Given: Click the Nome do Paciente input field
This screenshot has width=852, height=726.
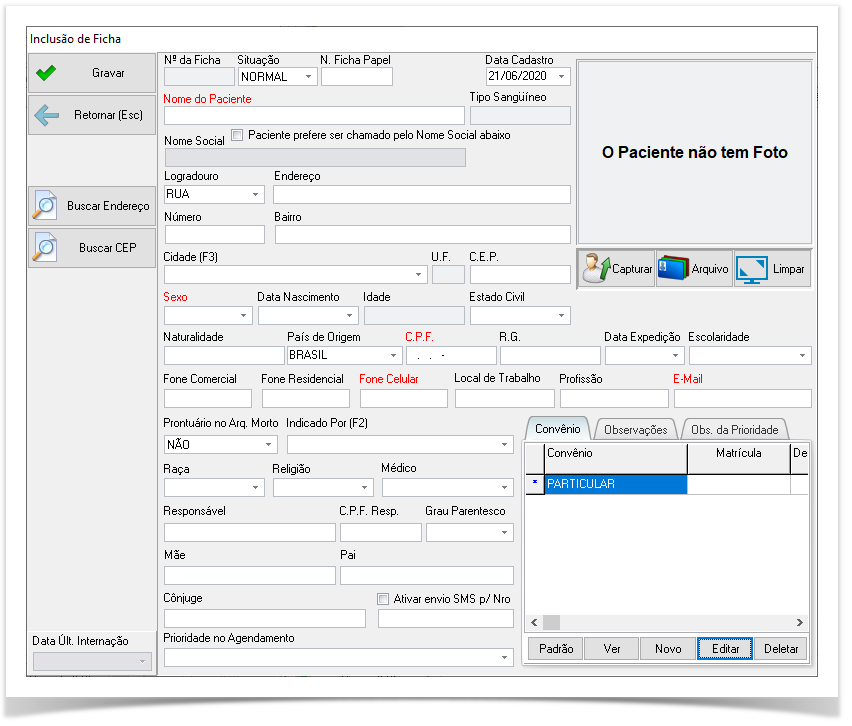Looking at the screenshot, I should click(x=314, y=116).
